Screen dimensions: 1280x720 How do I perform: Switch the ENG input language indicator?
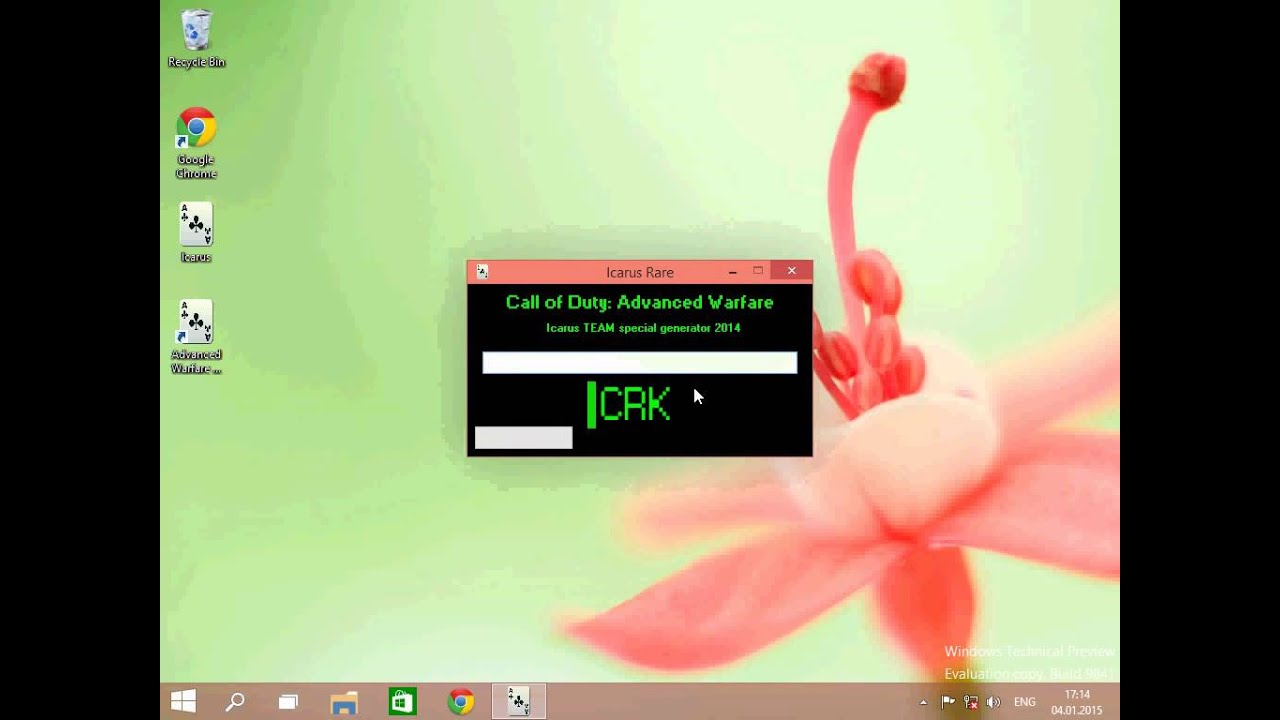(1025, 702)
